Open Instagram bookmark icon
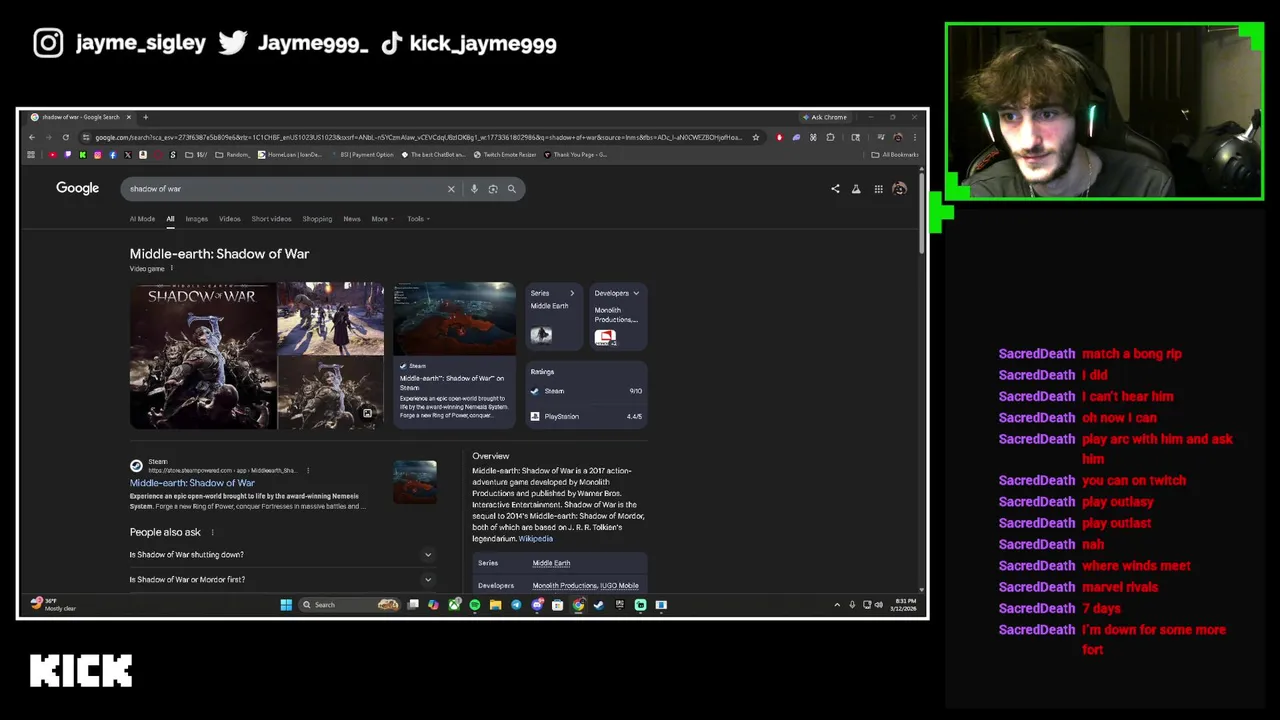Screen dimensions: 1280x720 (97, 155)
